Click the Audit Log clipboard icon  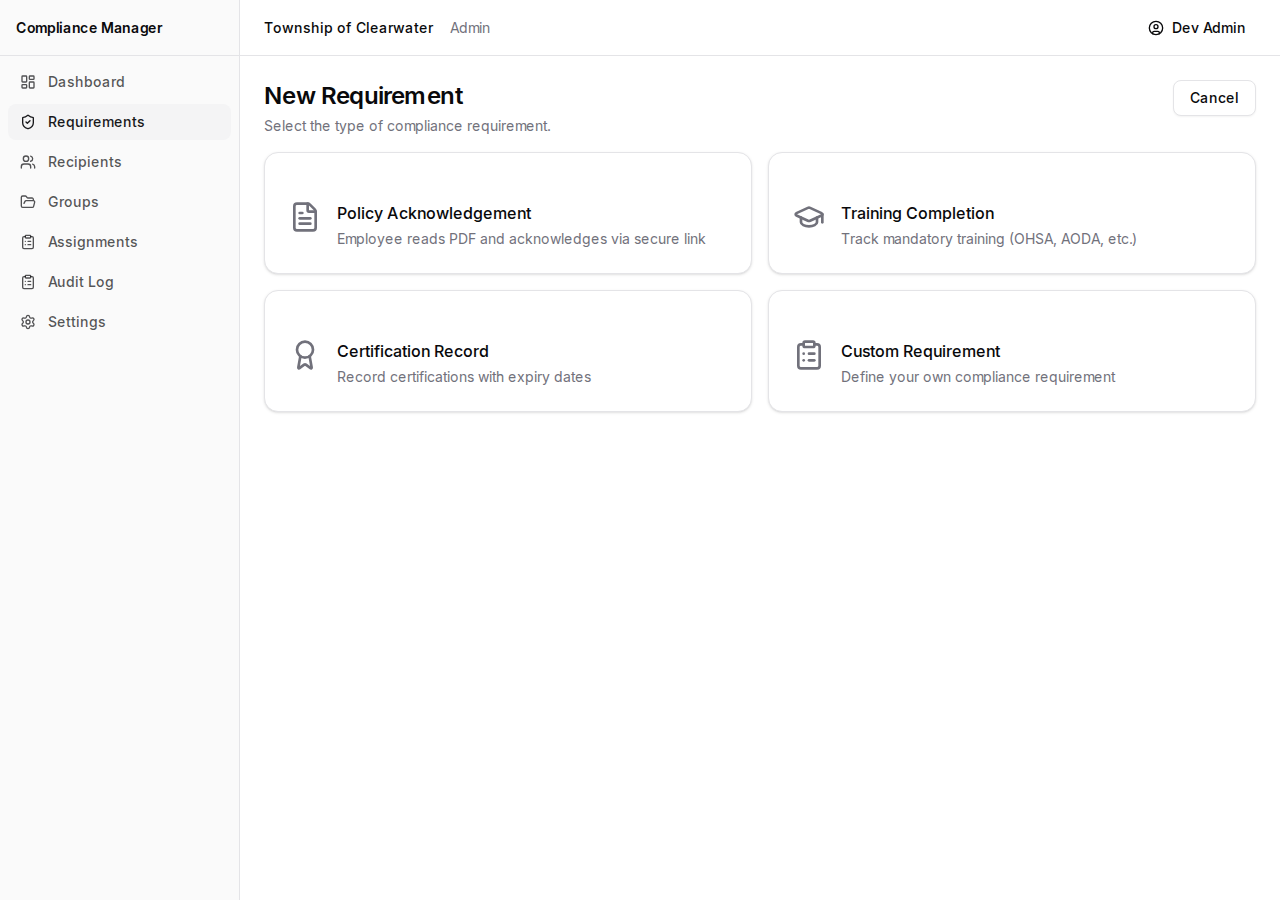coord(28,282)
